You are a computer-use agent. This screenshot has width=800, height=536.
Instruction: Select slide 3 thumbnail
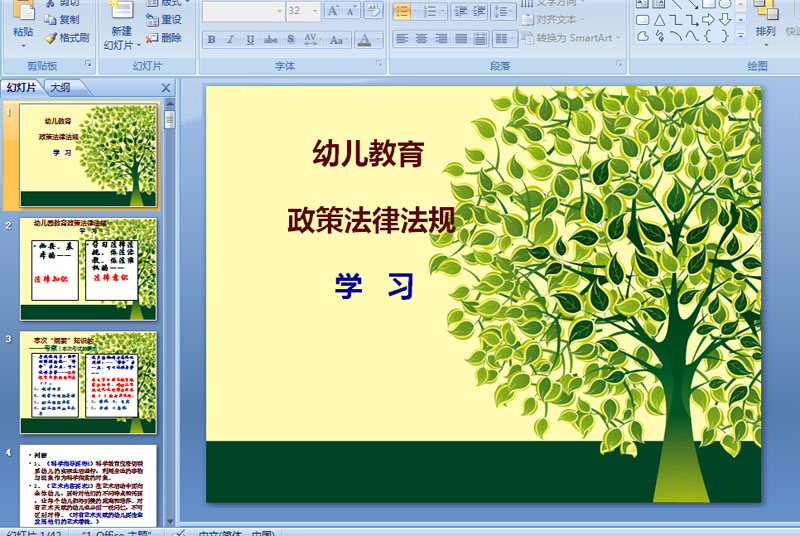pos(88,382)
